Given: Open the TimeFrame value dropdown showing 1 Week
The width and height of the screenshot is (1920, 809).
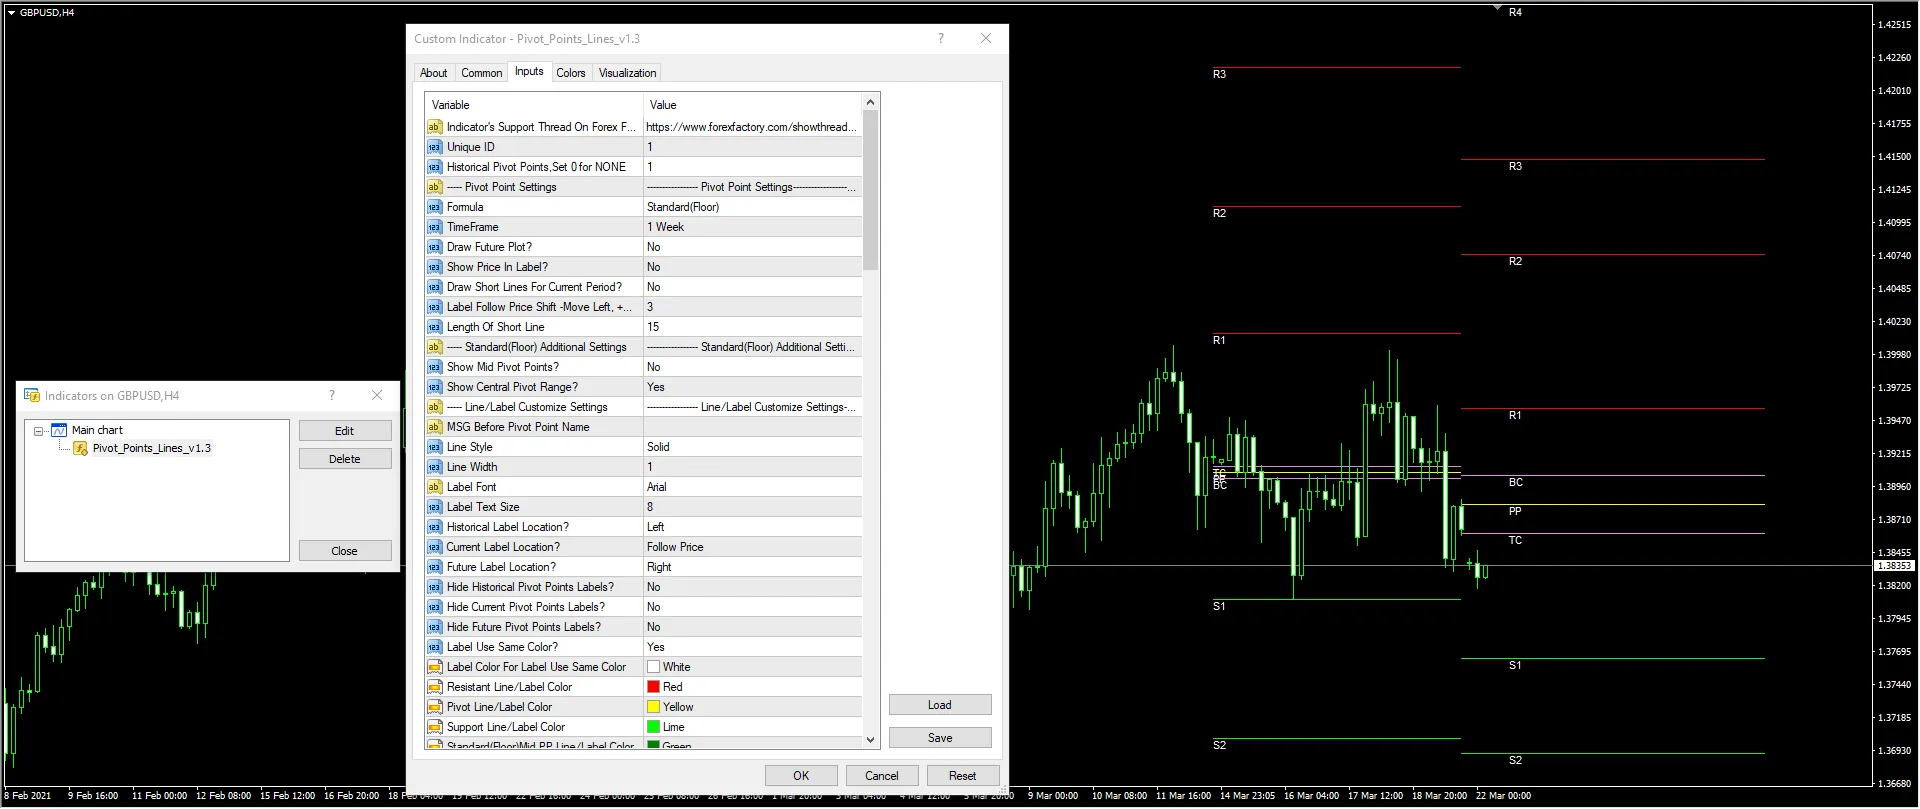Looking at the screenshot, I should pos(752,227).
